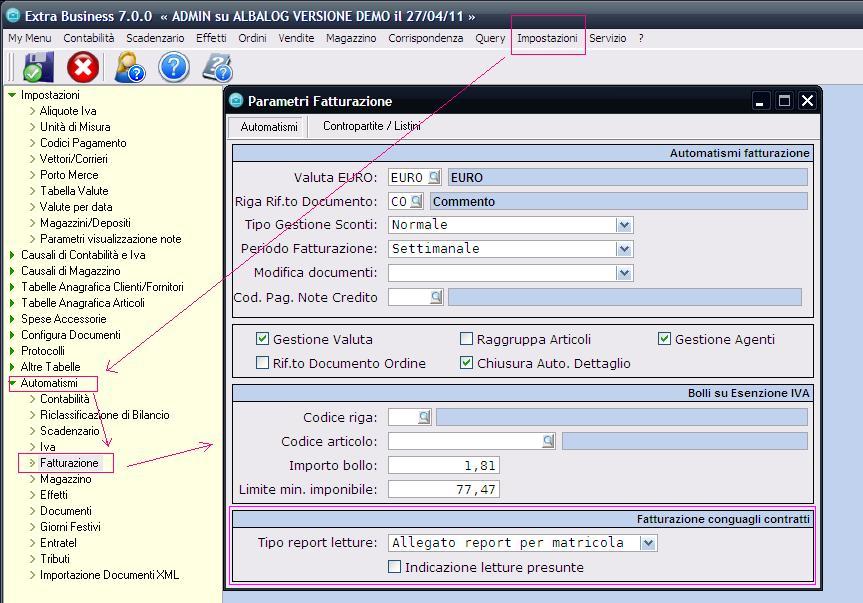863x603 pixels.
Task: Click the Importo bollo input field
Action: pyautogui.click(x=444, y=465)
